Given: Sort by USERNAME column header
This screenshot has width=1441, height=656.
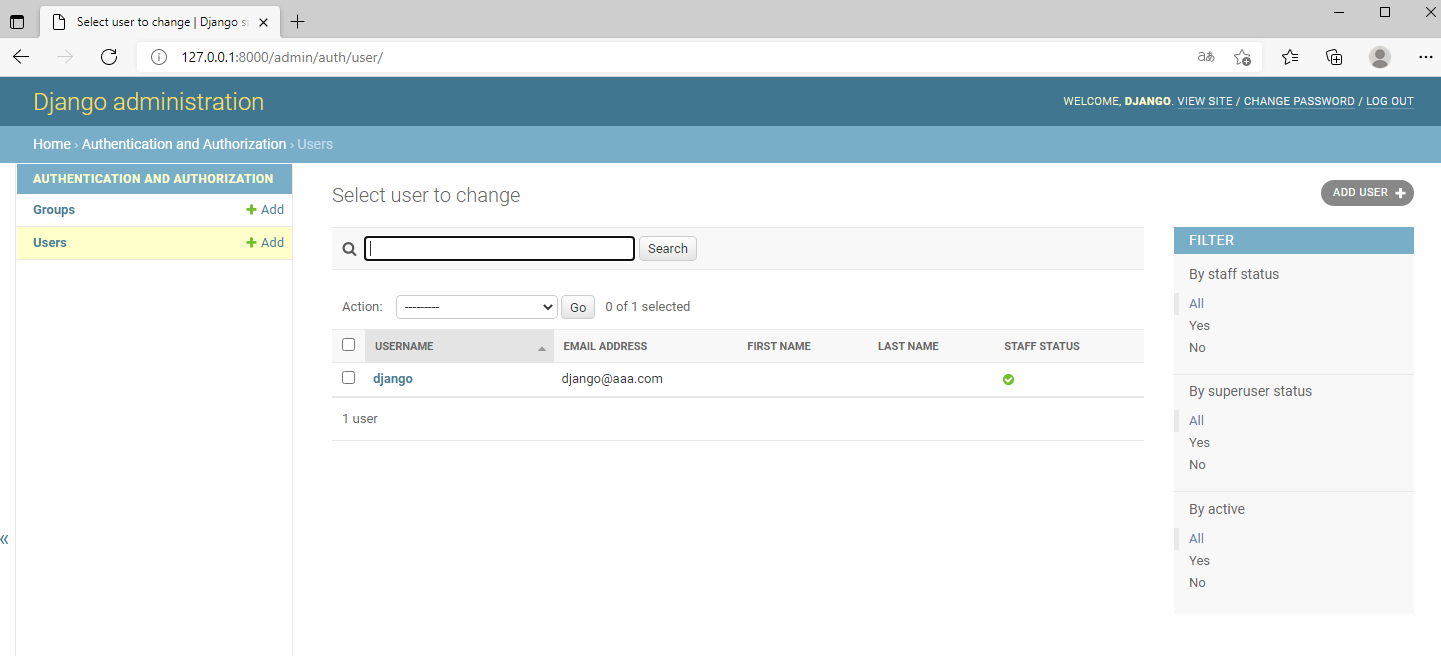Looking at the screenshot, I should click(404, 346).
